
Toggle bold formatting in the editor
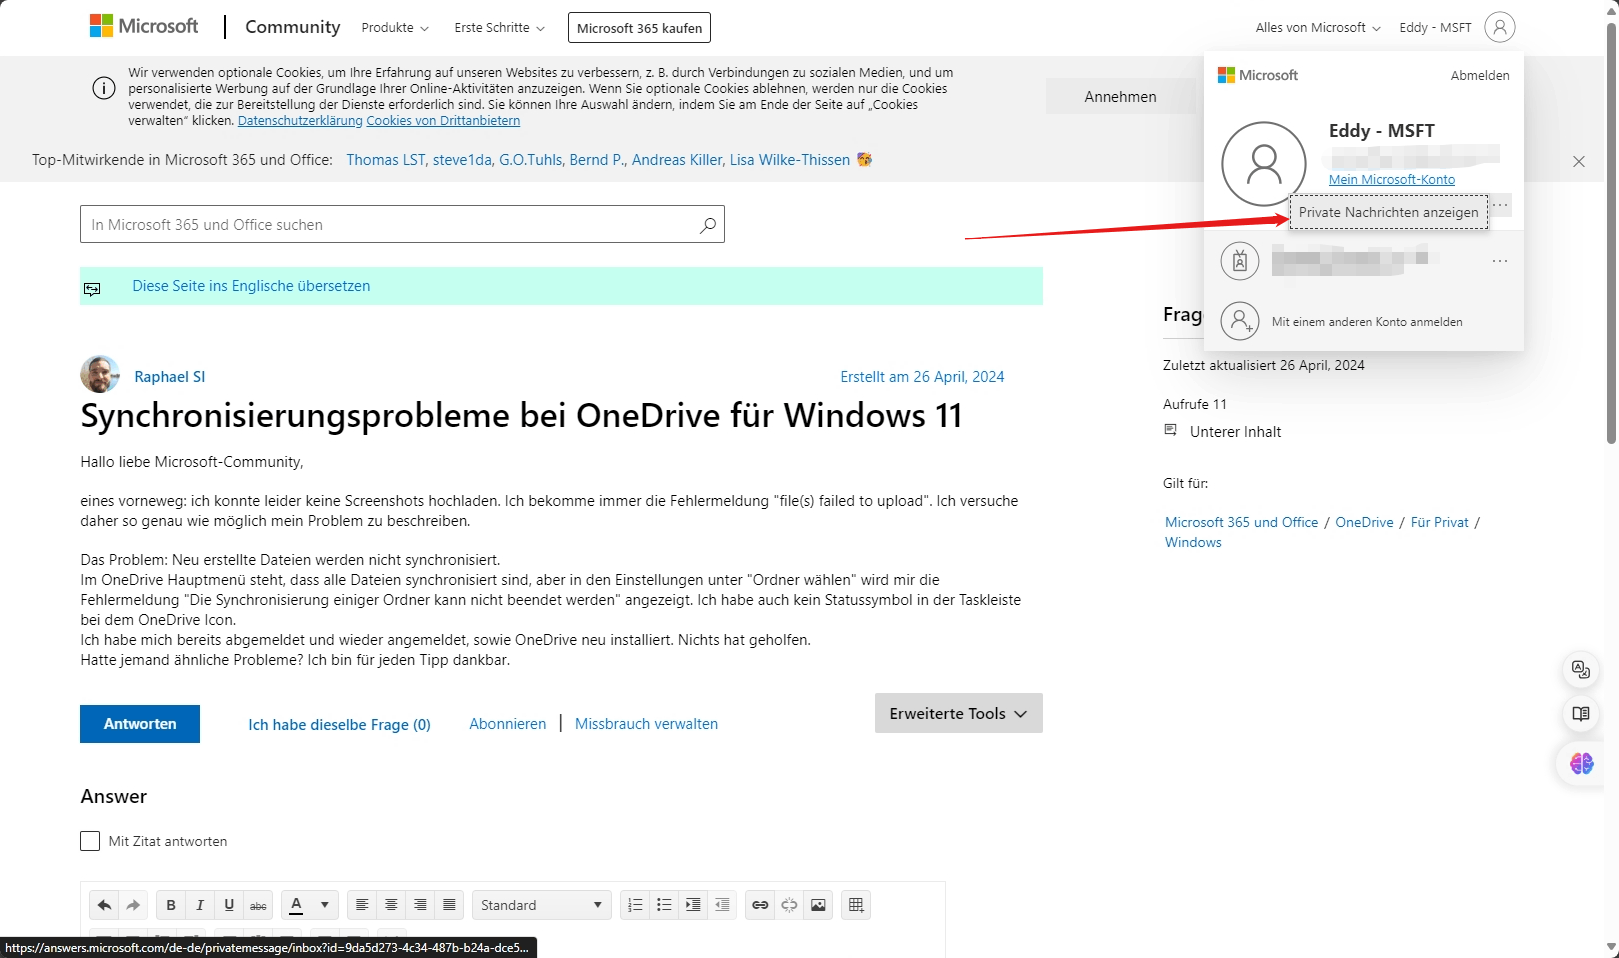(171, 905)
